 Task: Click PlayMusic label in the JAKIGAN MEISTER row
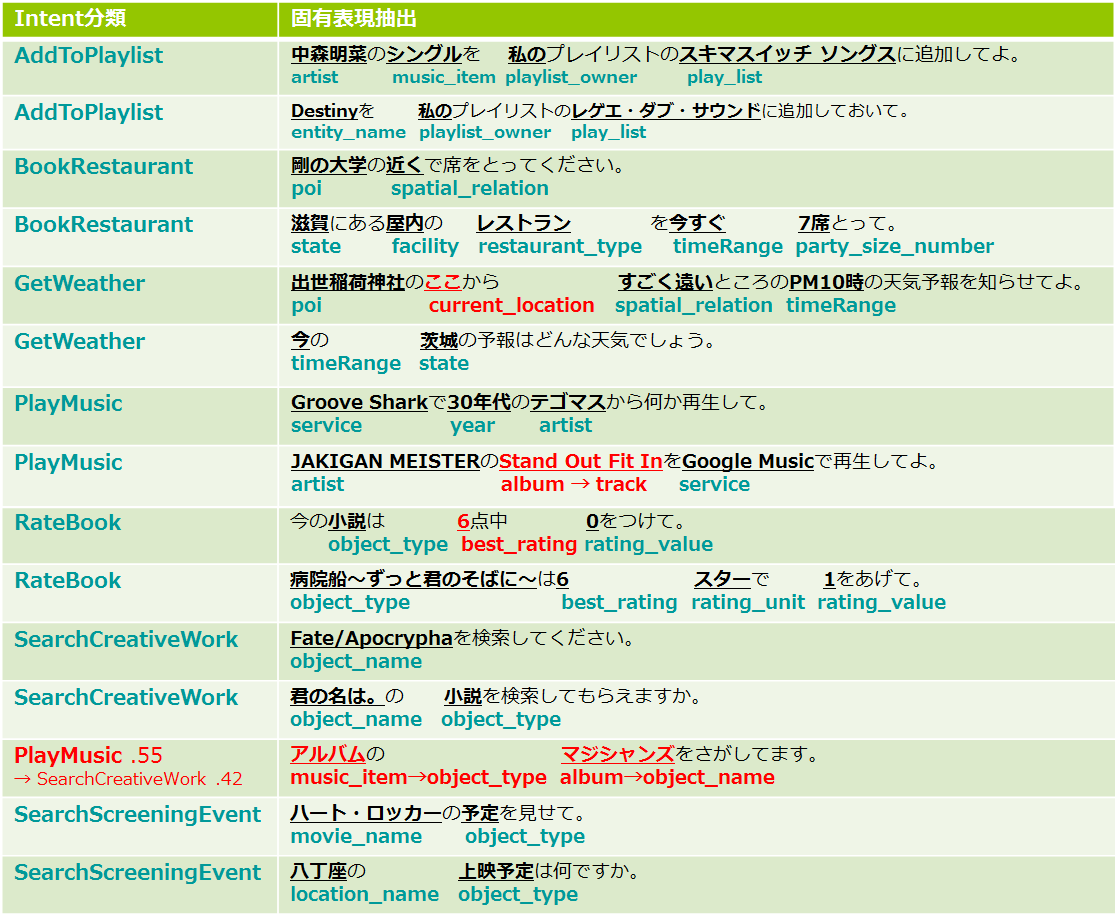coord(68,463)
